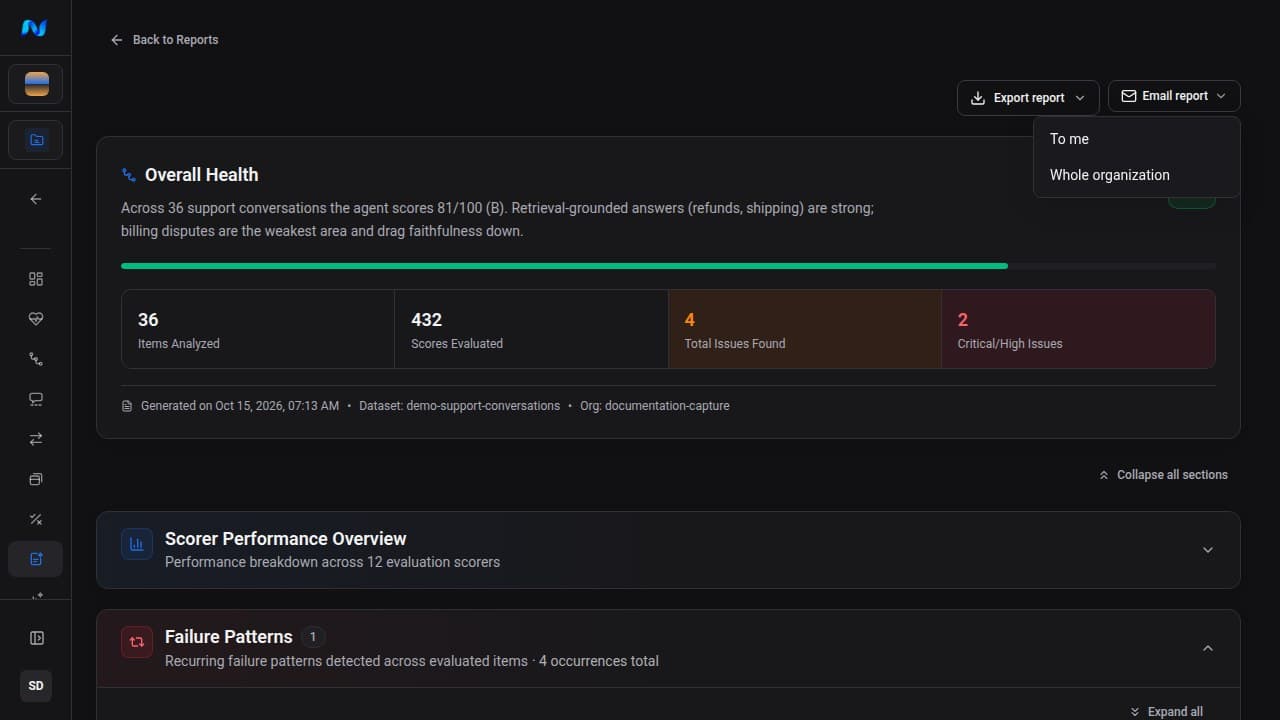Close the Email report dropdown
Image resolution: width=1280 pixels, height=720 pixels.
pyautogui.click(x=1174, y=96)
